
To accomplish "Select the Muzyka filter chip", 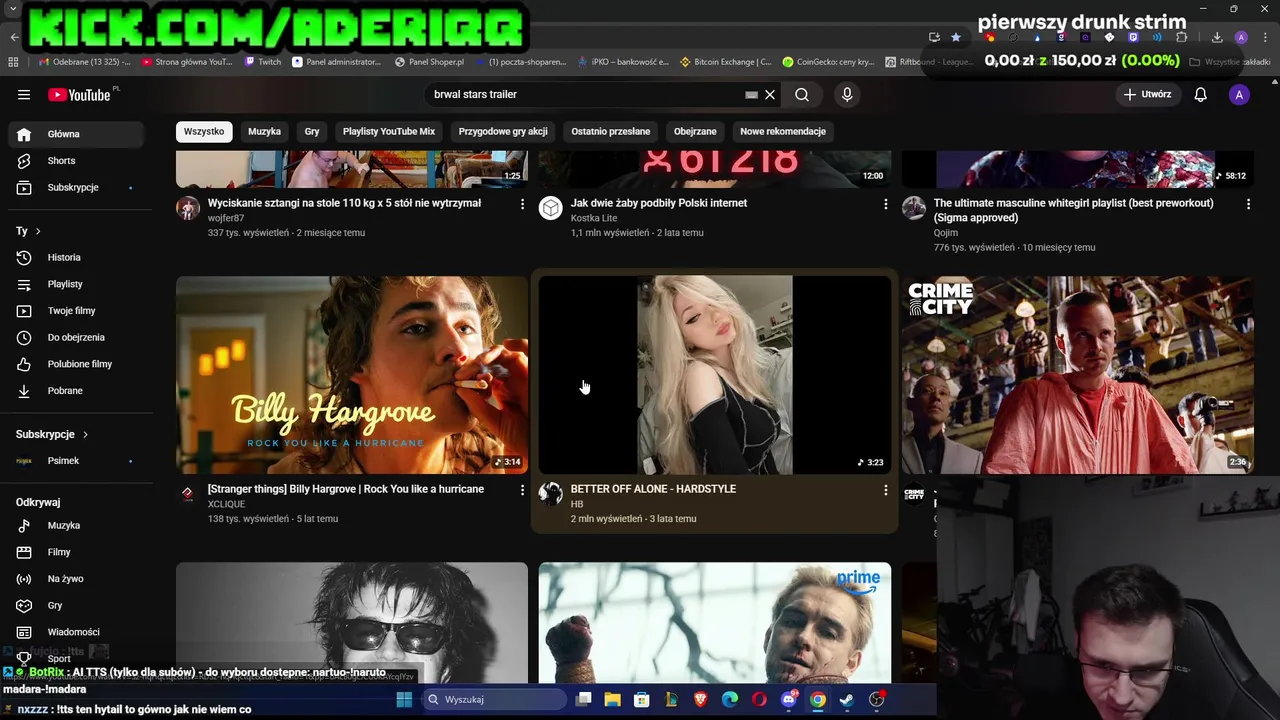I will coord(264,131).
